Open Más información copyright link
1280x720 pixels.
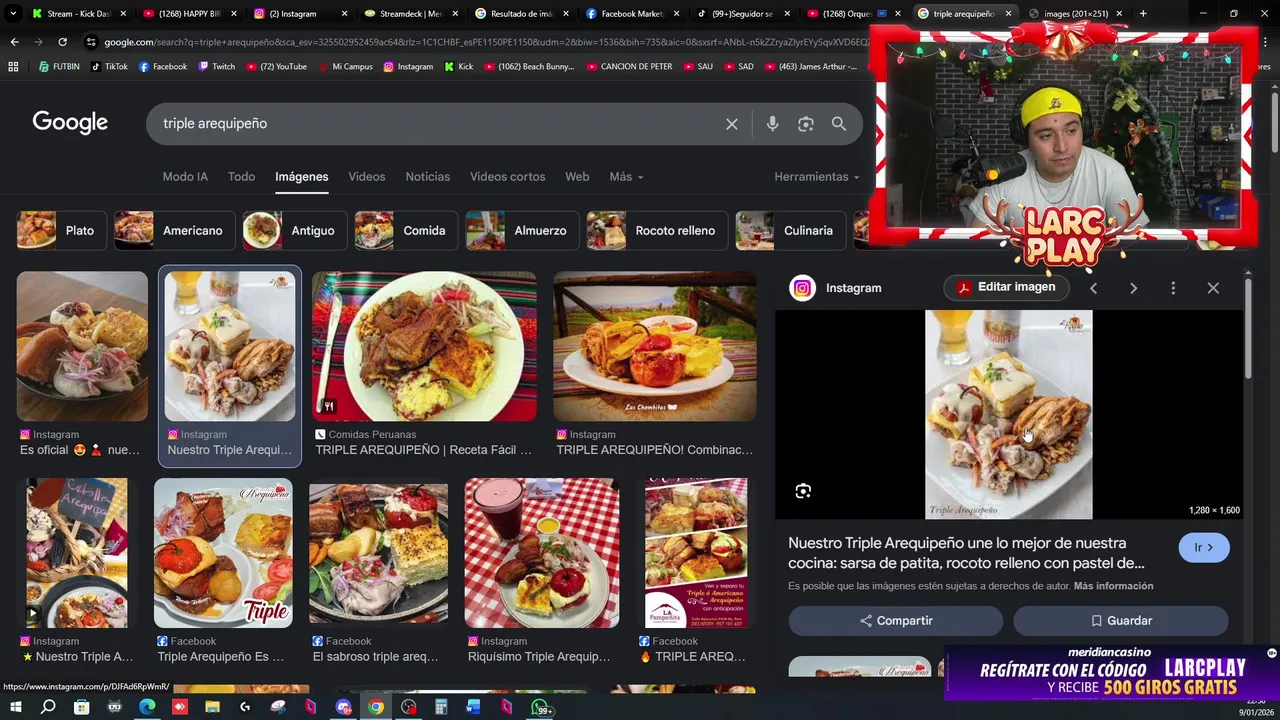(1113, 586)
